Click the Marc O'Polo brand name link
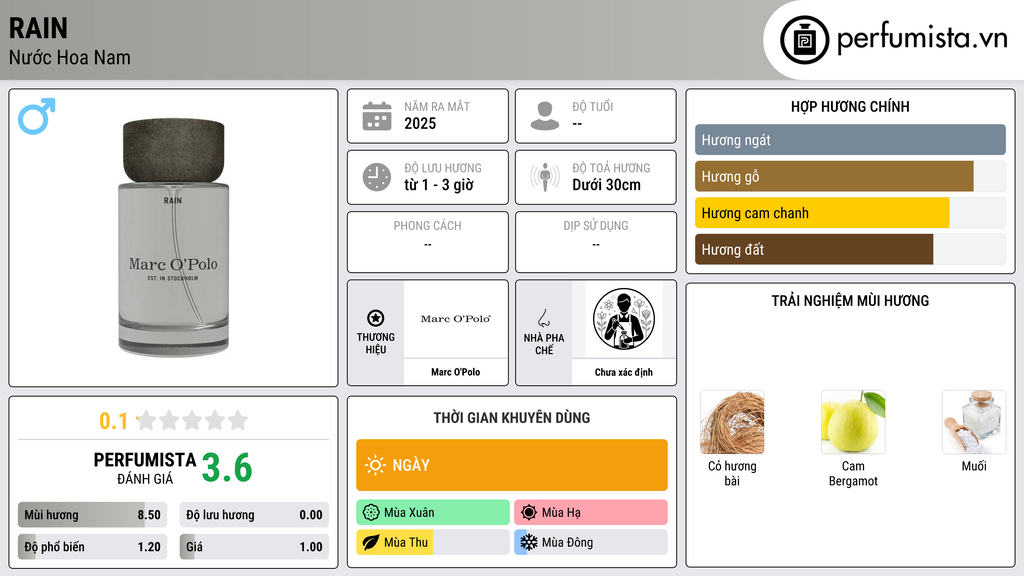1024x576 pixels. [455, 372]
